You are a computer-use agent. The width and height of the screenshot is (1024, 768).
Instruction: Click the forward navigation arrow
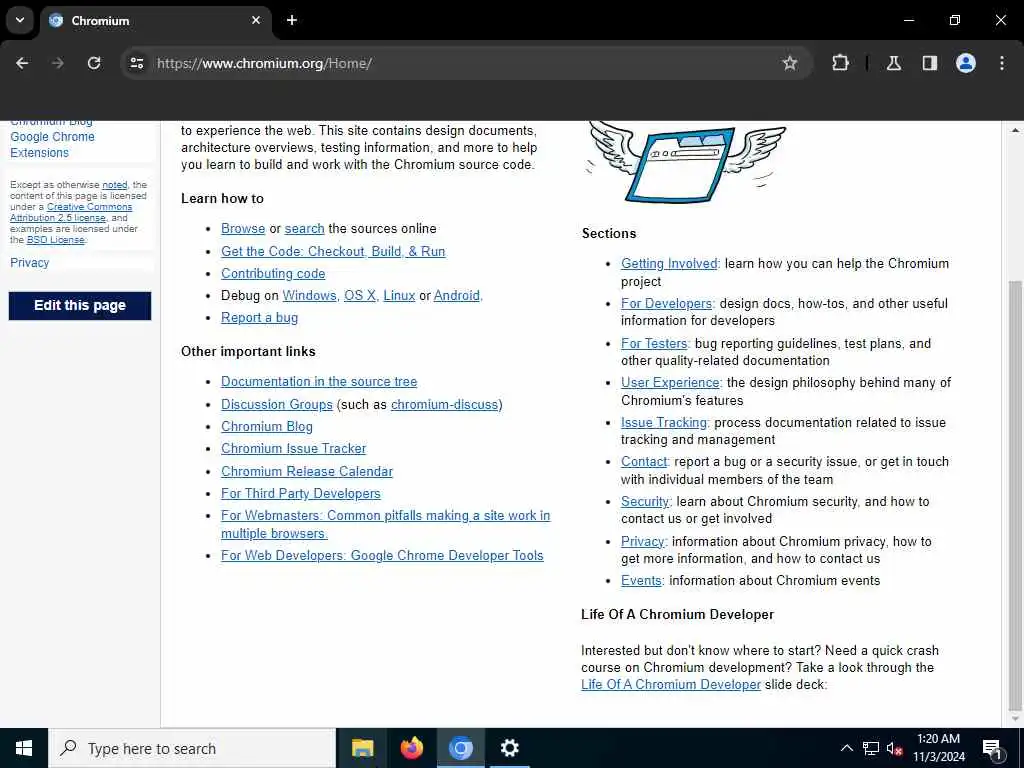[x=58, y=63]
